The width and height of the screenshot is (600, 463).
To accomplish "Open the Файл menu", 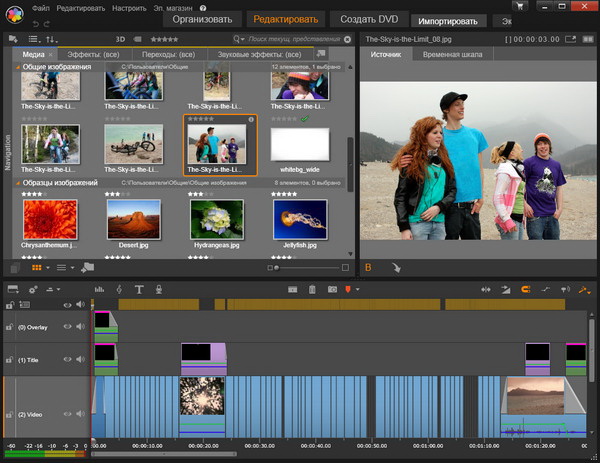I will pos(41,7).
